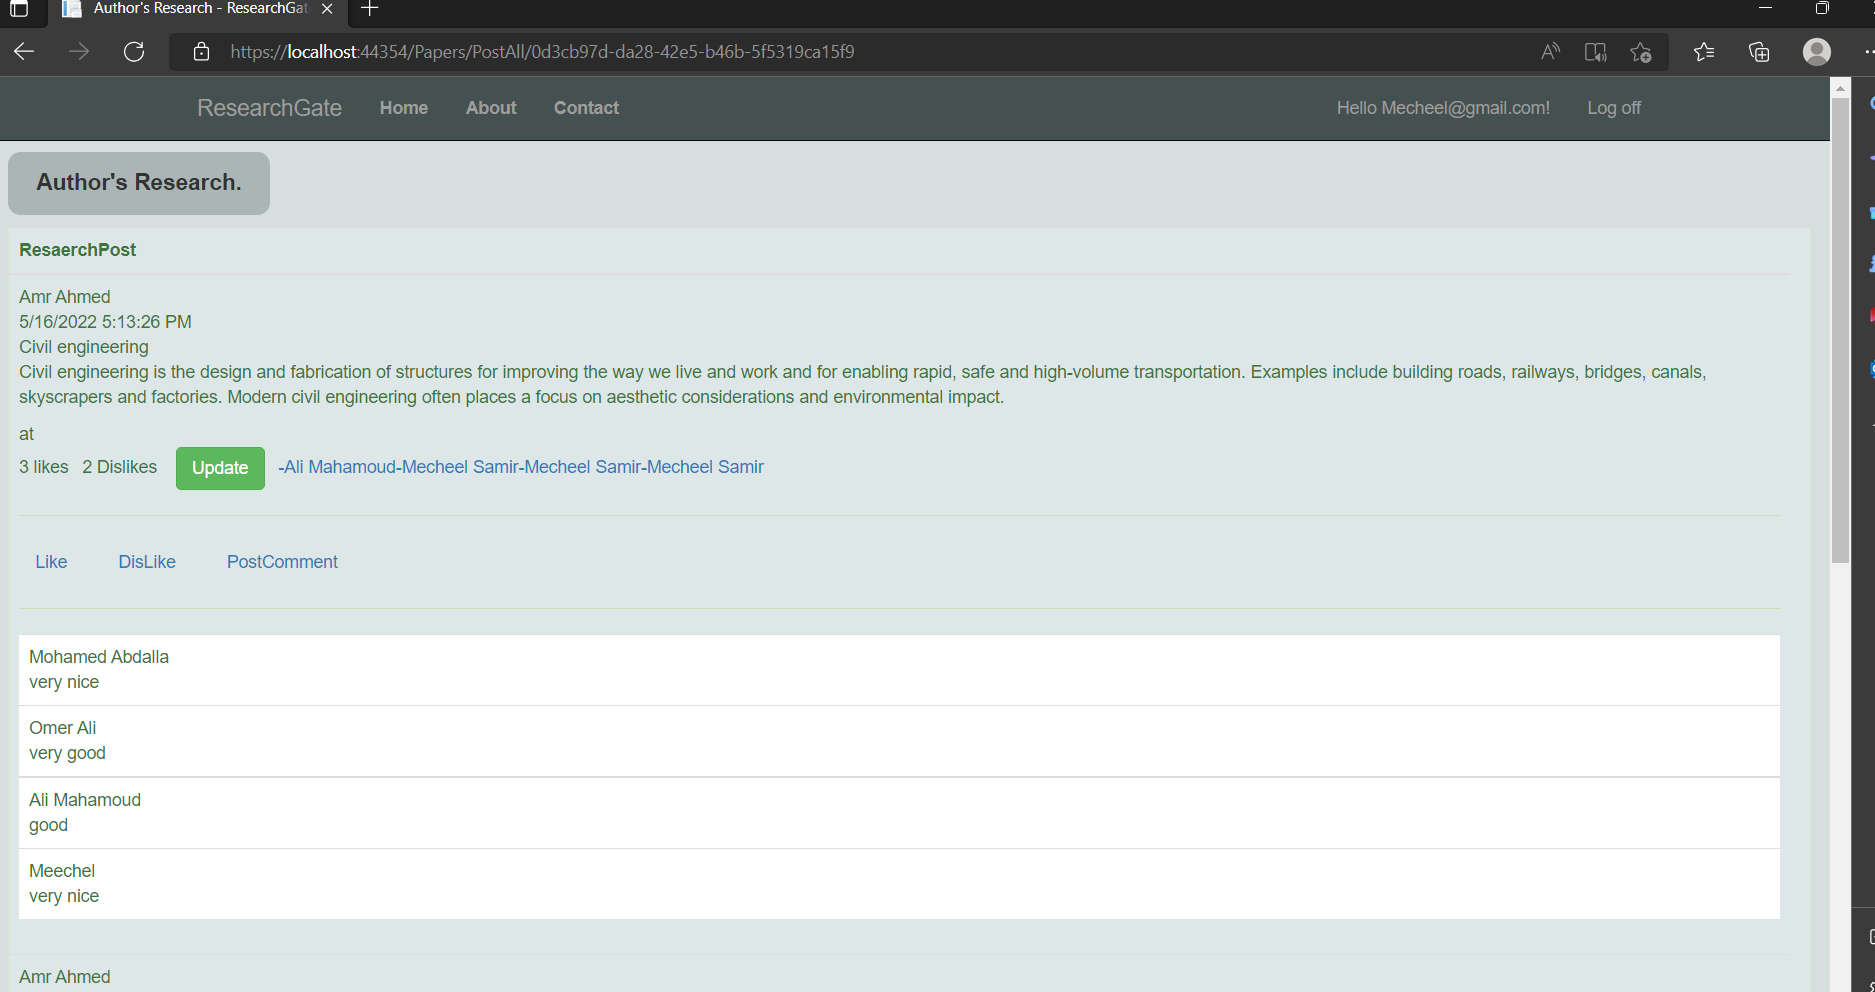Image resolution: width=1875 pixels, height=992 pixels.
Task: Reload the current page
Action: [134, 51]
